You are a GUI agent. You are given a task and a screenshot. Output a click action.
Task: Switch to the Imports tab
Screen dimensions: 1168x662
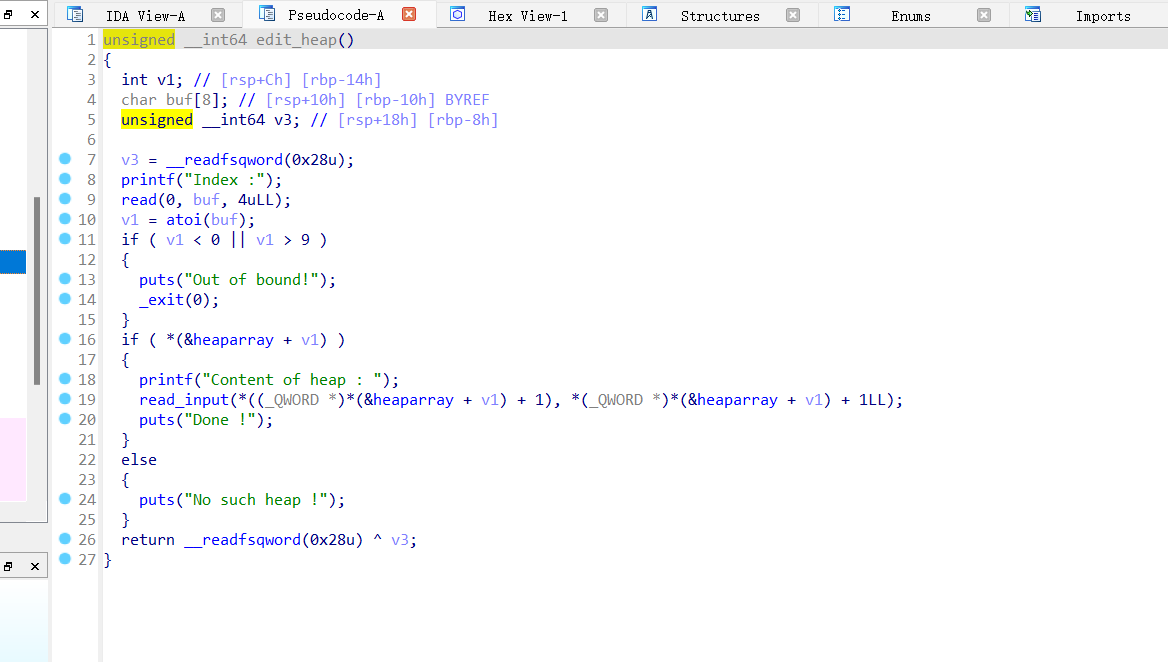tap(1102, 16)
